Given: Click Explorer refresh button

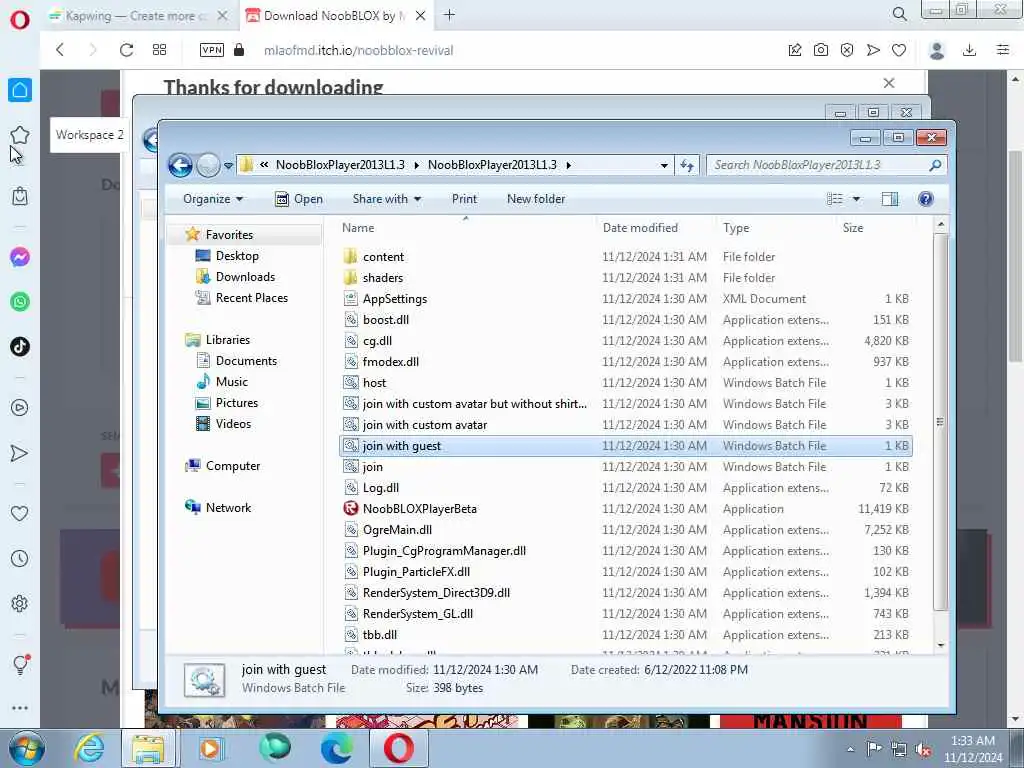Looking at the screenshot, I should point(687,165).
